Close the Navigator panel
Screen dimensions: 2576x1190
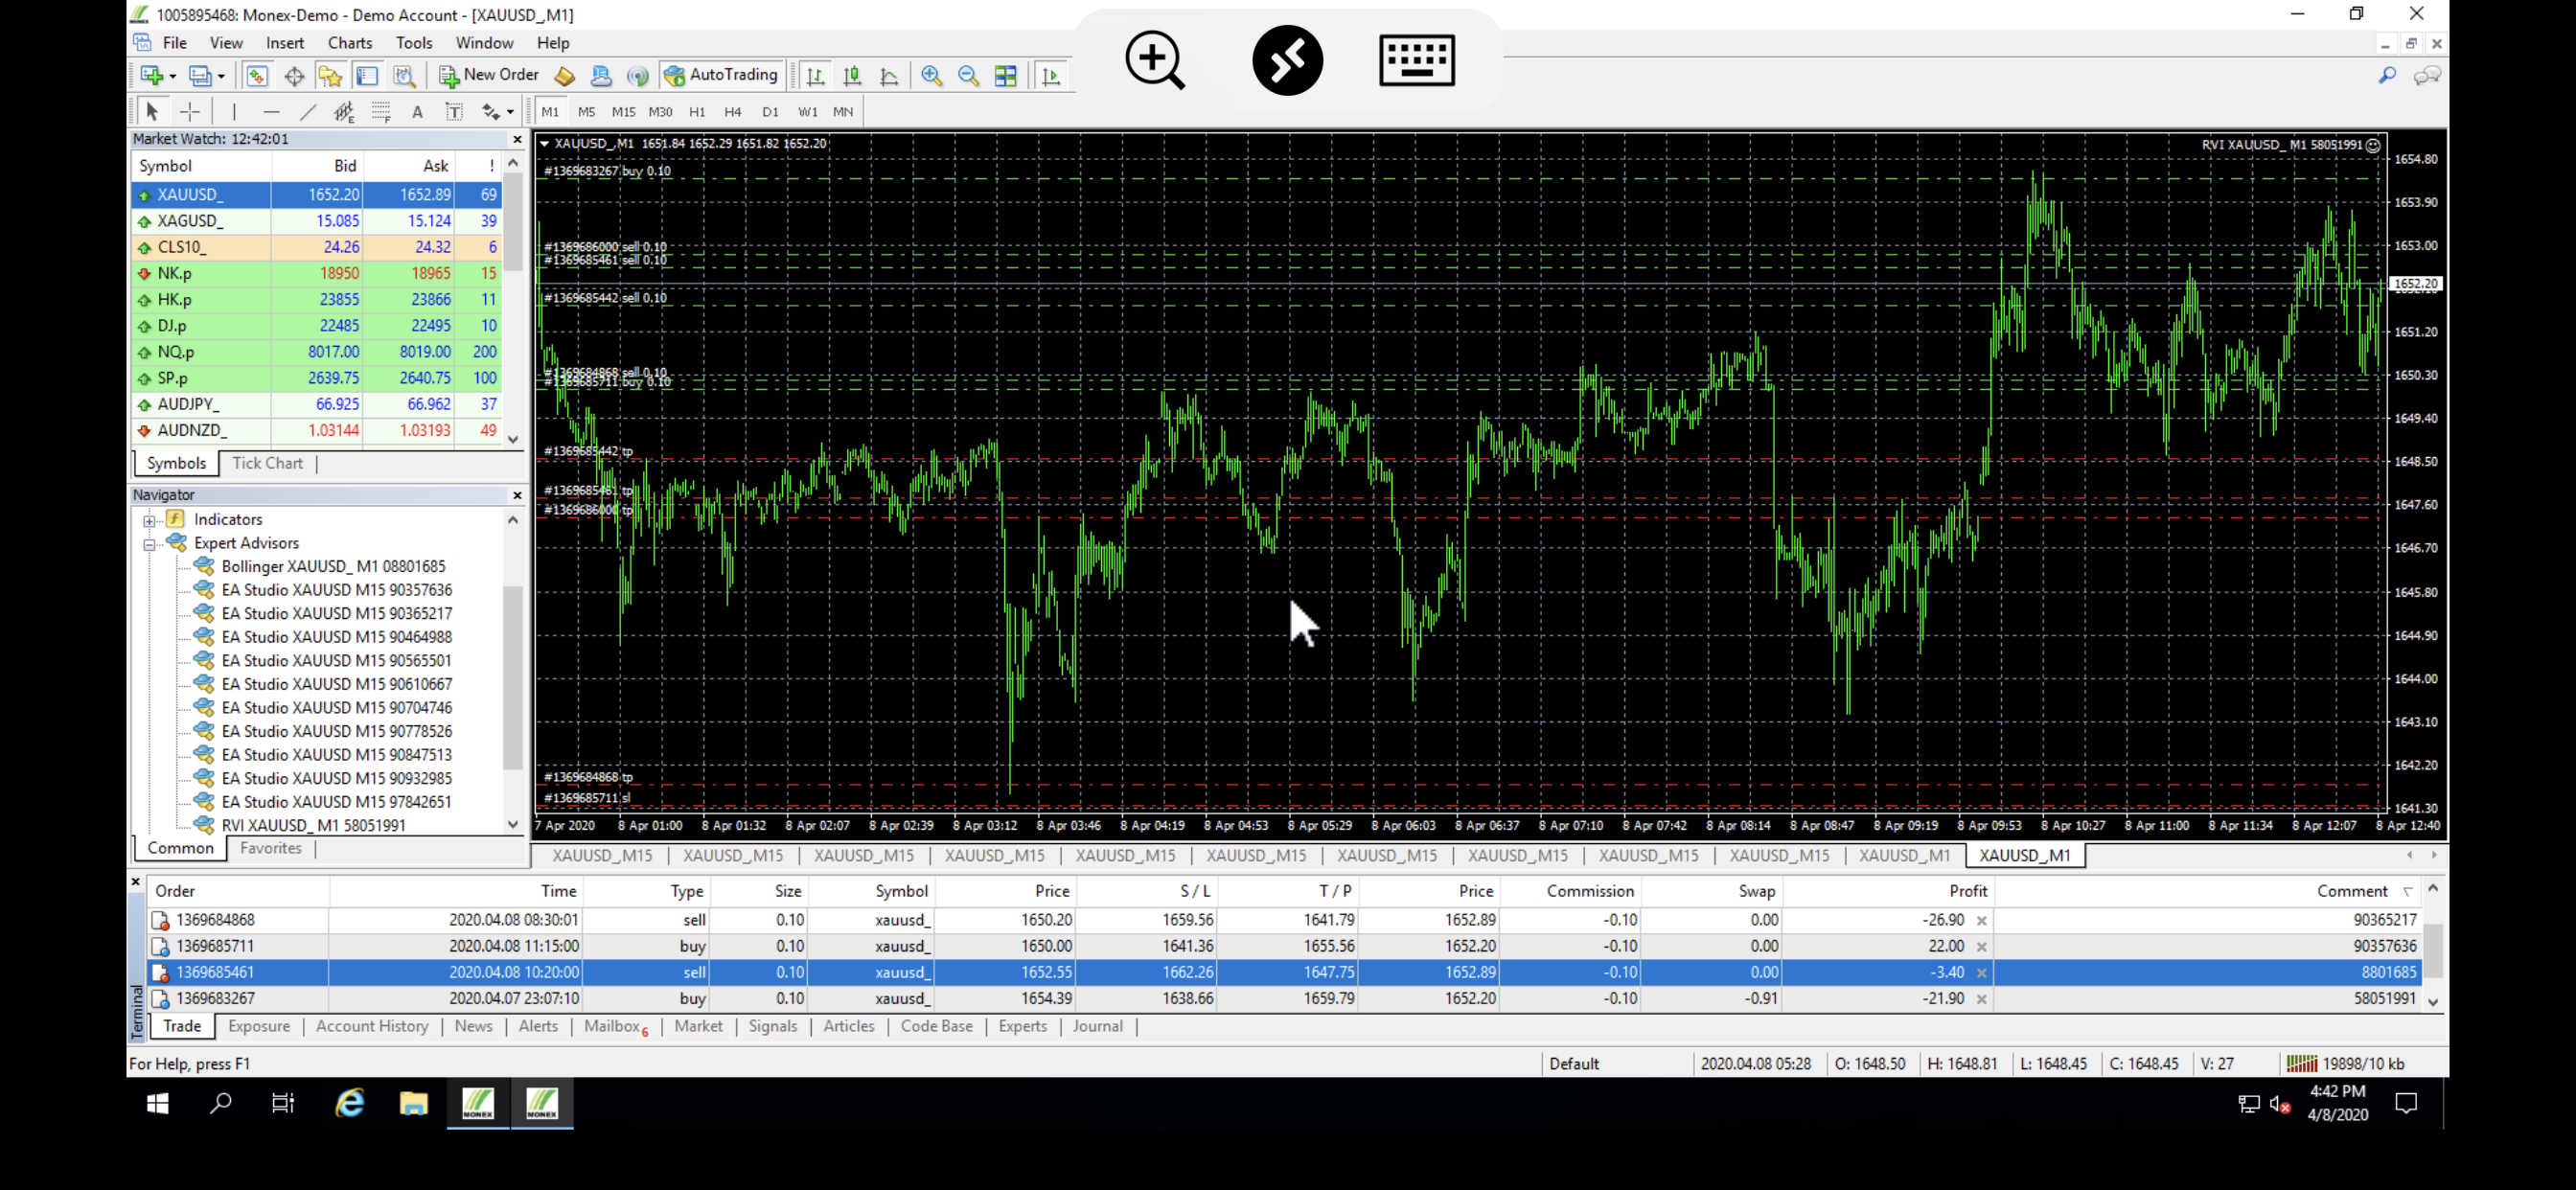(517, 495)
